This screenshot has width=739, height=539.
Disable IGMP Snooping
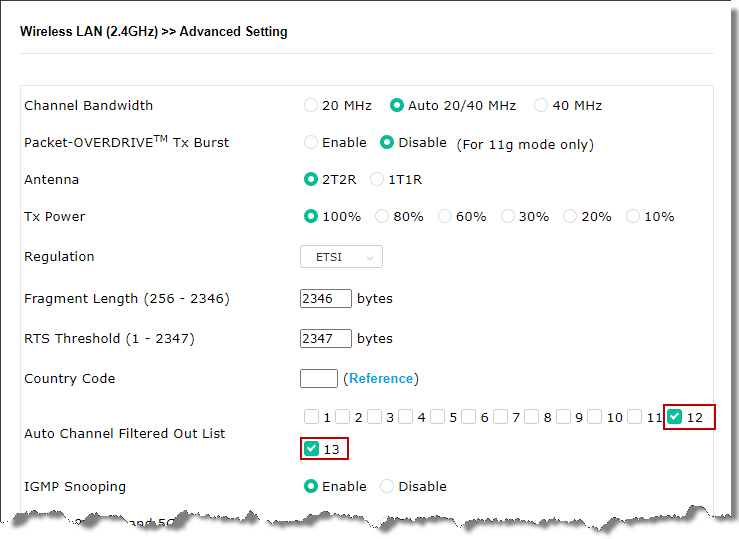387,486
